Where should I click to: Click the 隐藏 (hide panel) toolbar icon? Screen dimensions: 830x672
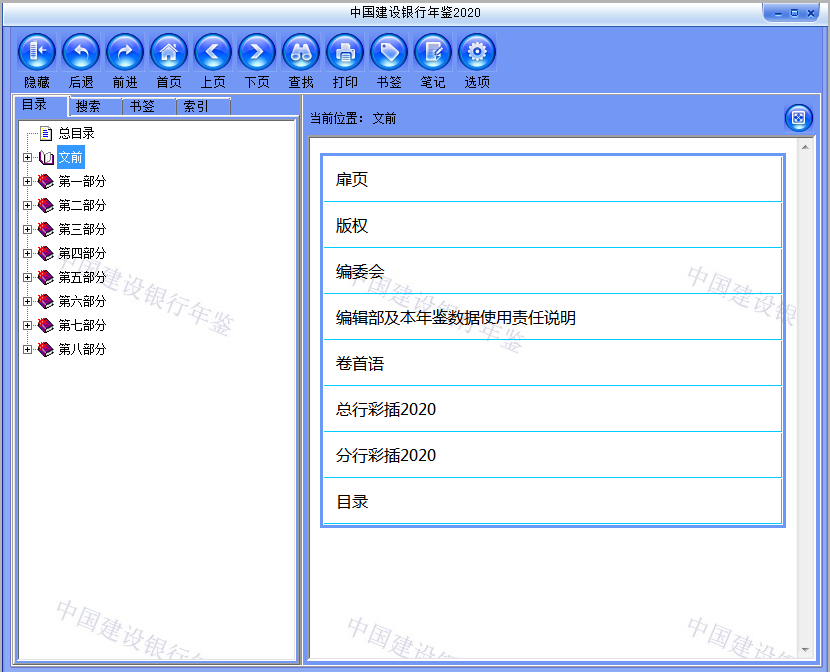click(x=37, y=52)
